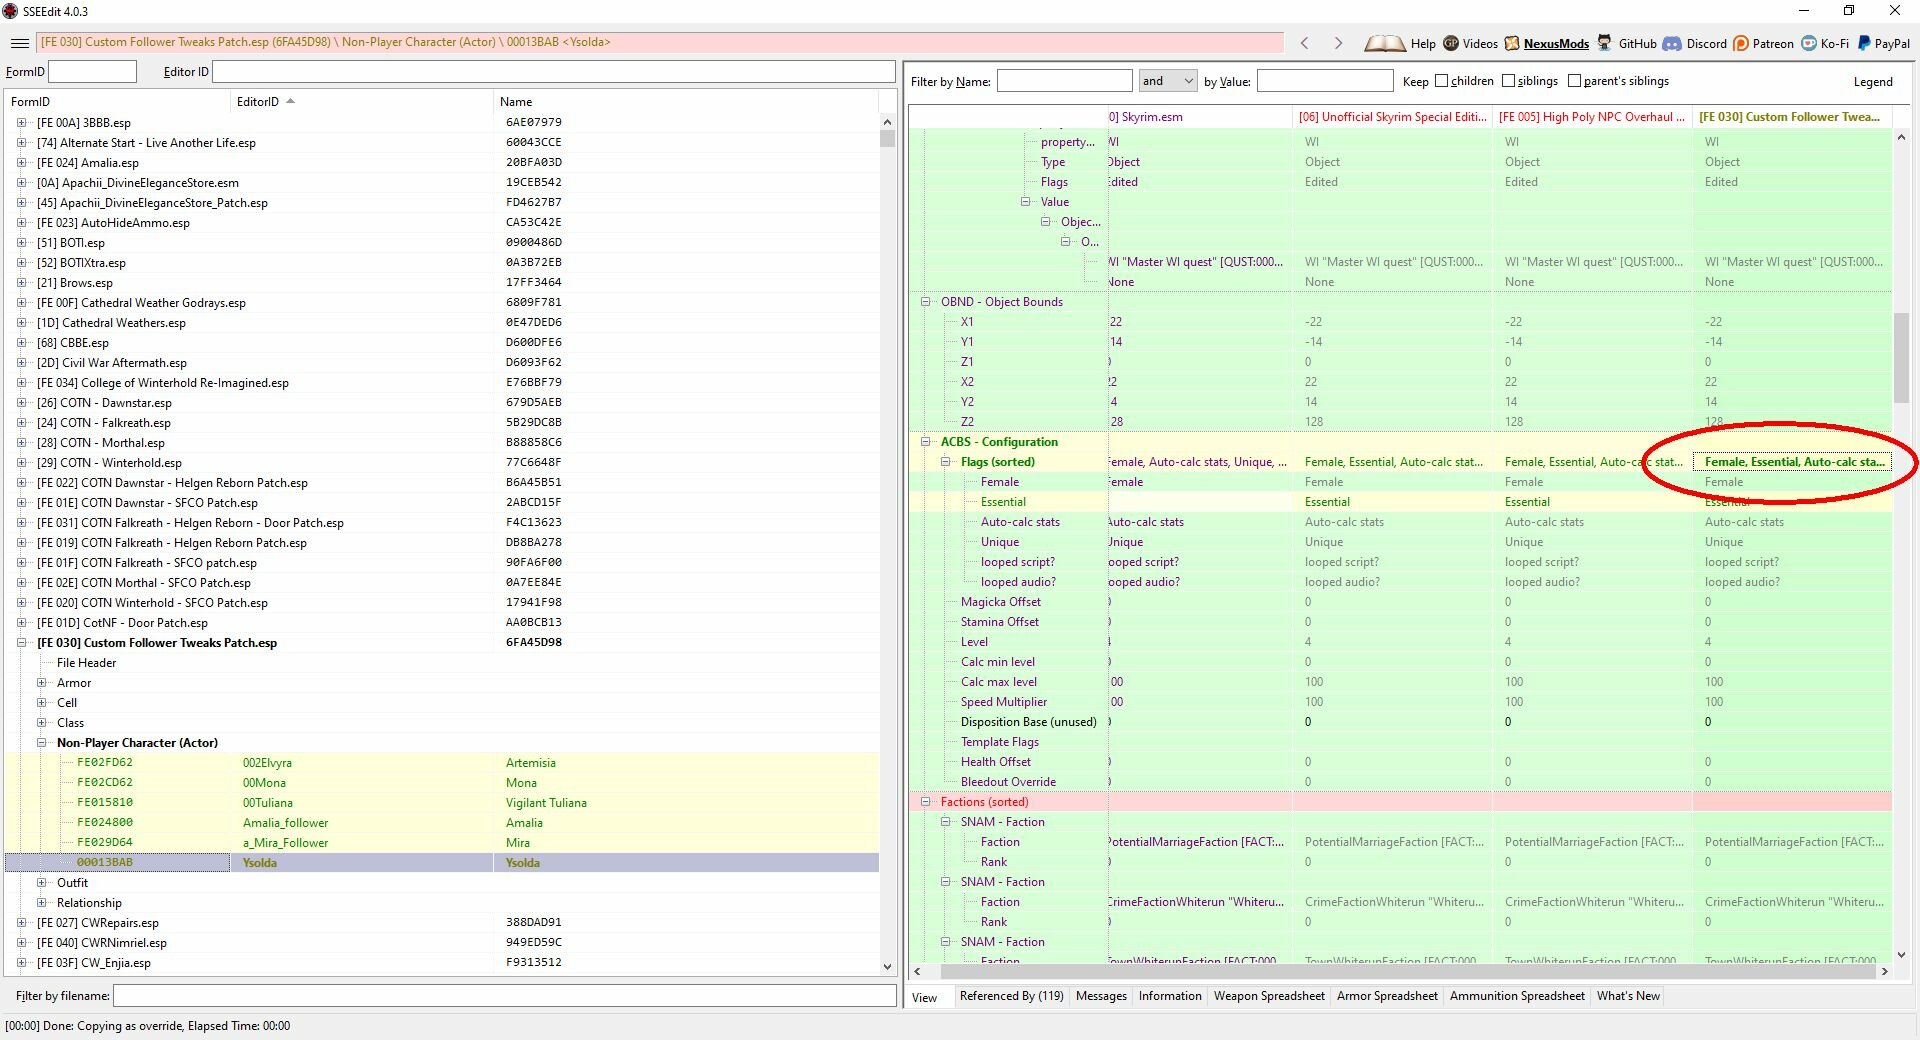Open the Messages tab

coord(1101,996)
